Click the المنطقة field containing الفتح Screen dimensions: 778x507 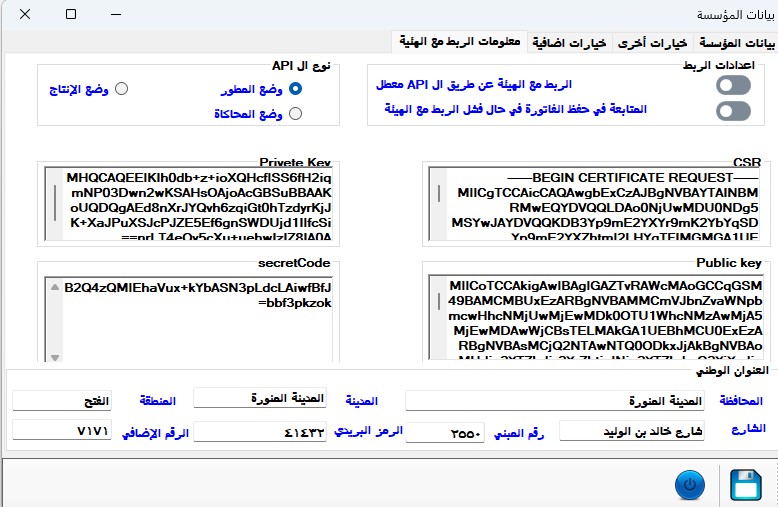(62, 401)
